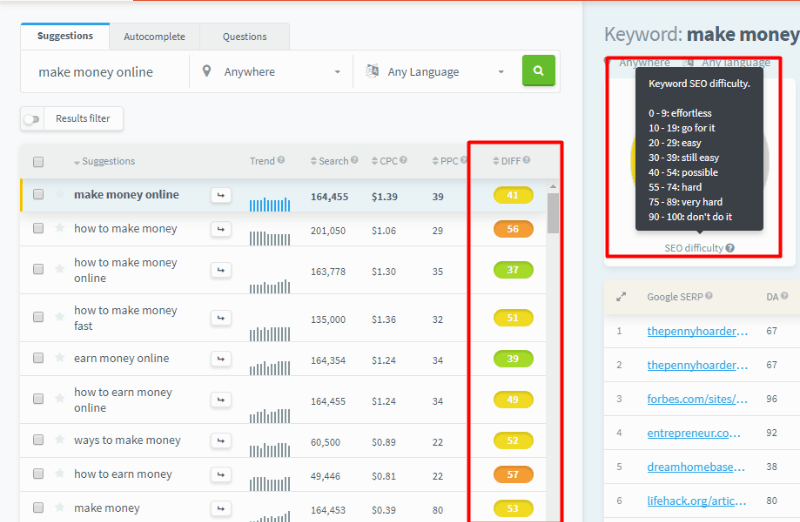Click help icon next to CPC header
This screenshot has height=522, width=800.
pos(404,160)
